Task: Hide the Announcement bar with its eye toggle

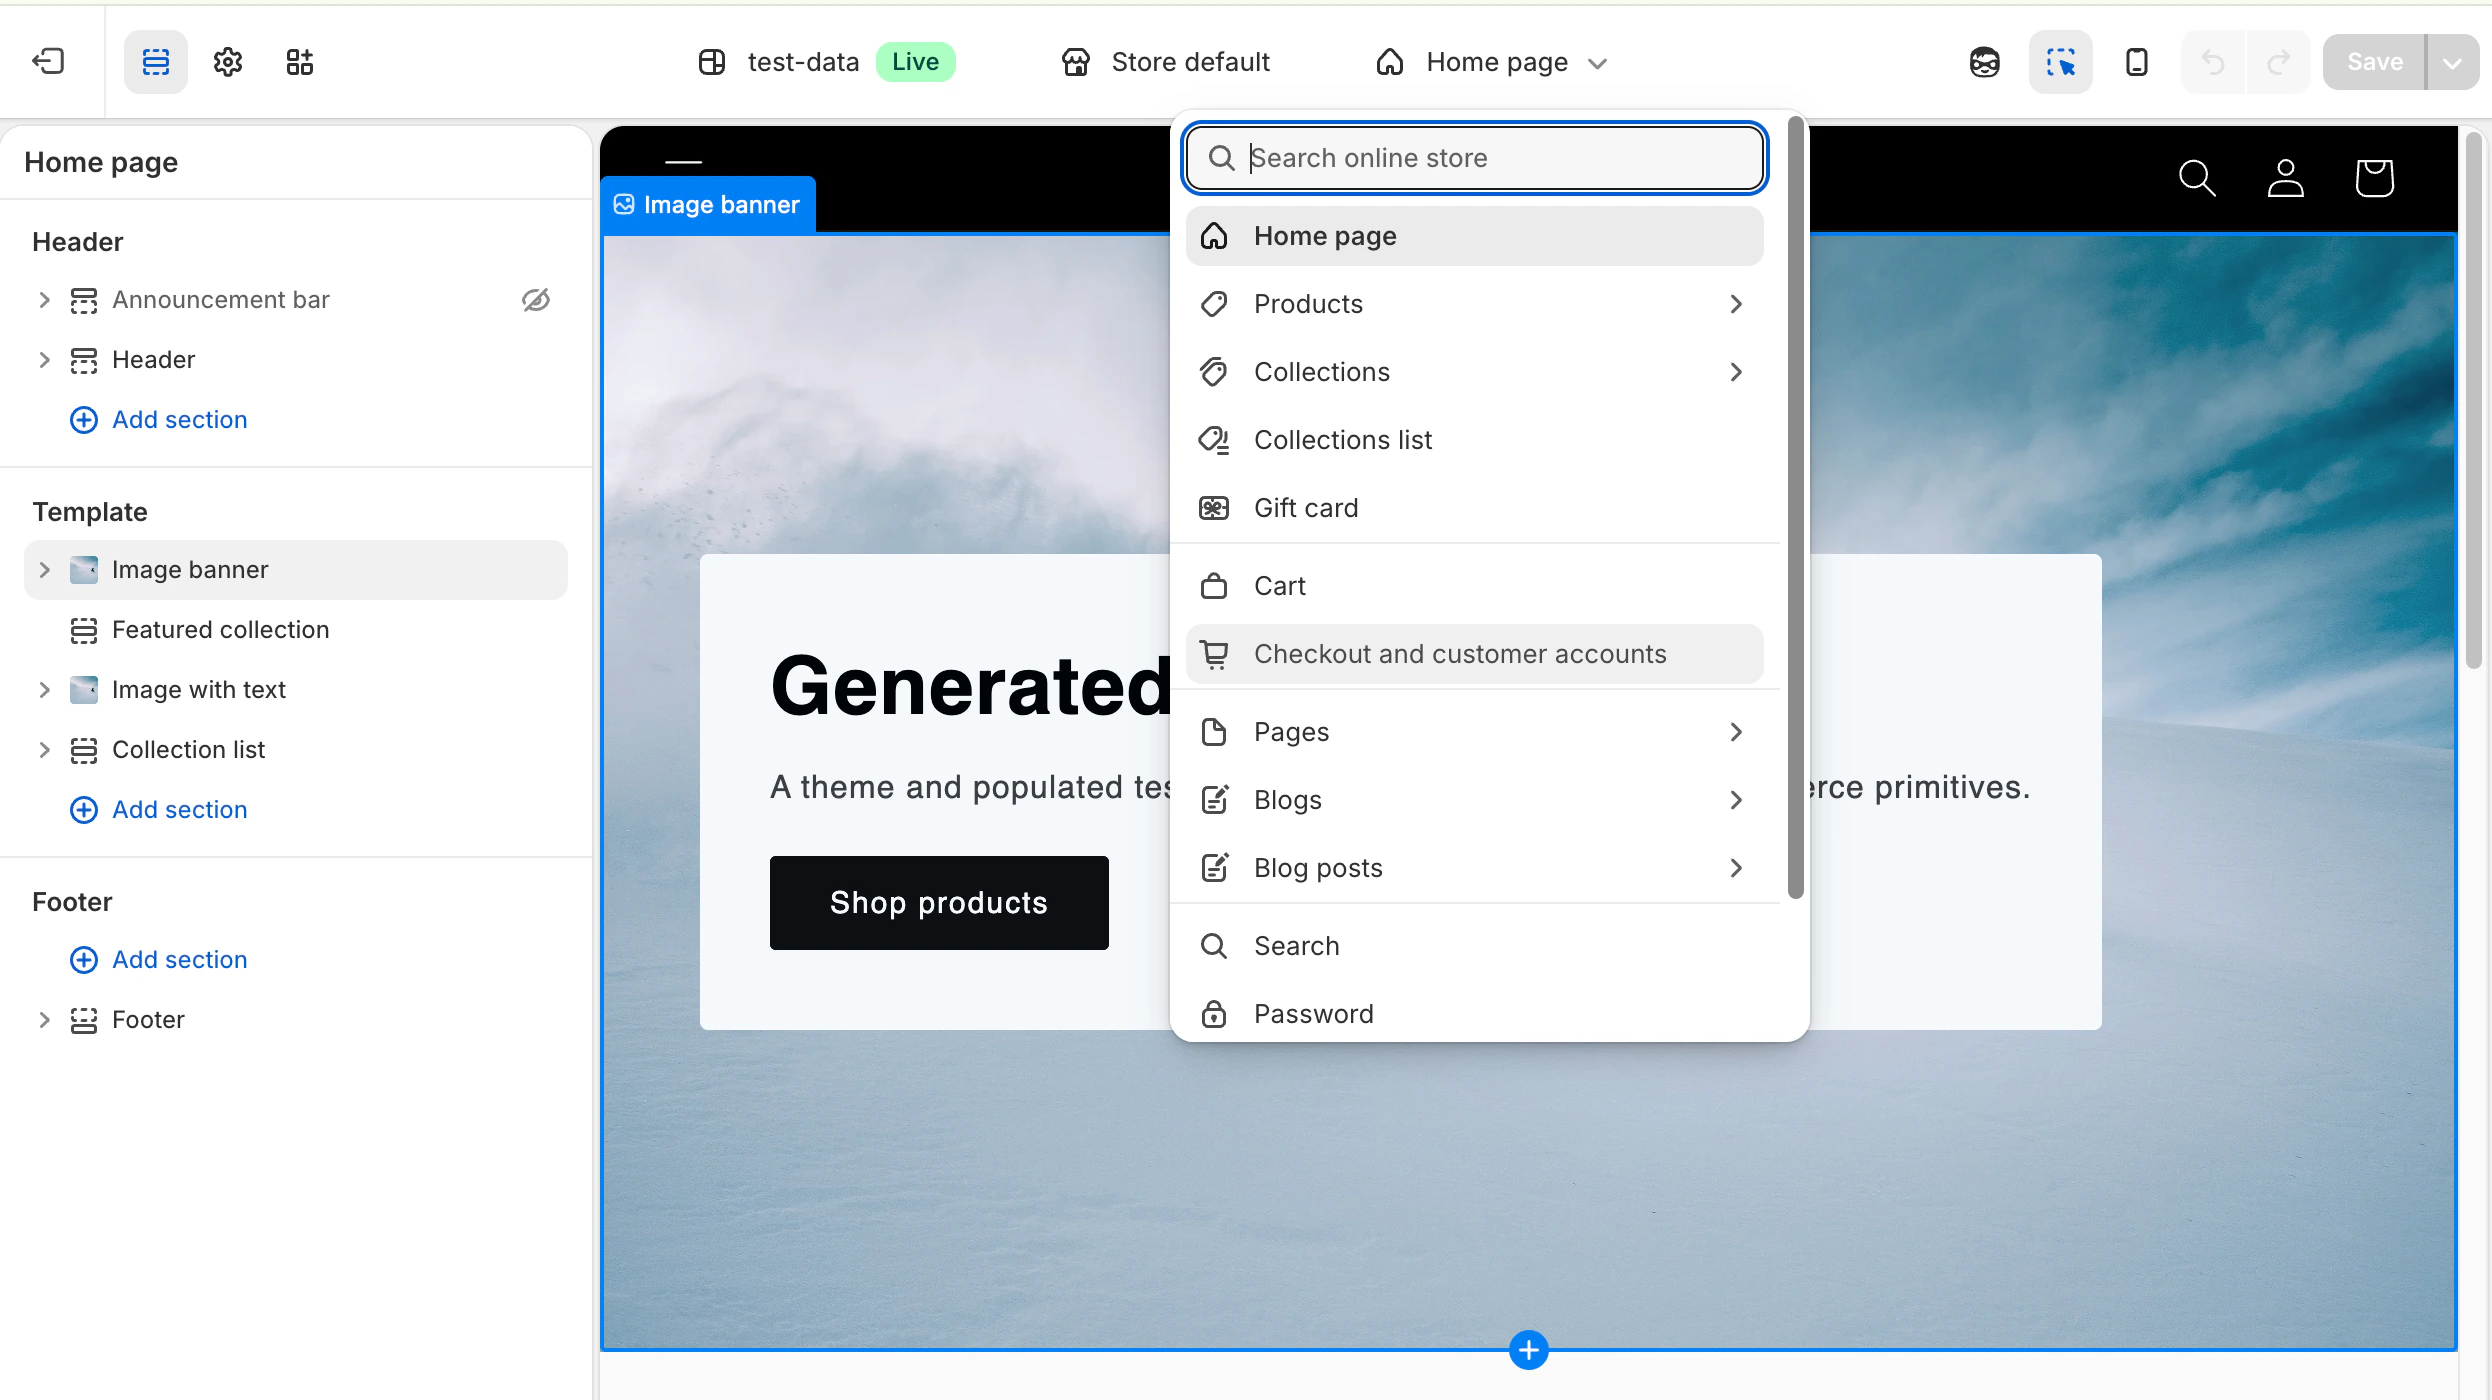Action: click(536, 299)
